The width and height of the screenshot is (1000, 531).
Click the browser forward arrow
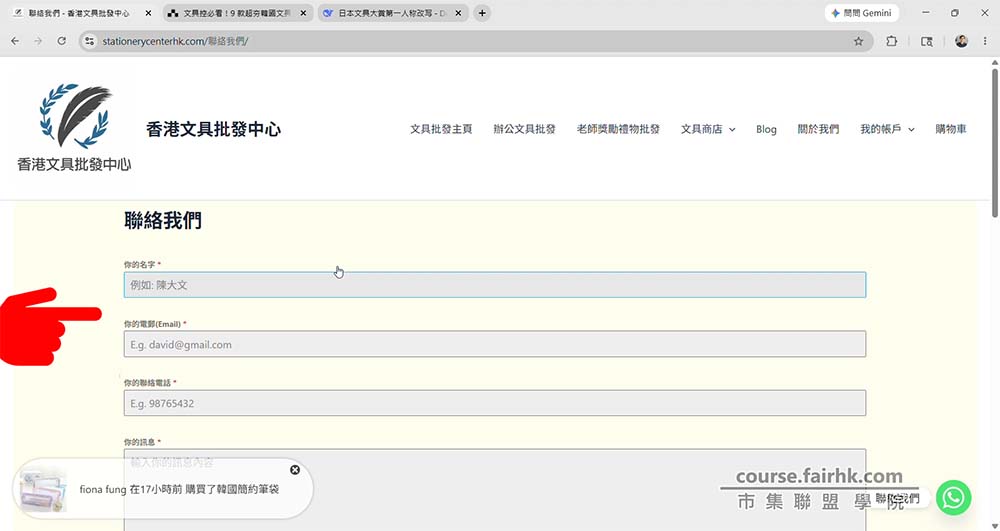coord(38,41)
